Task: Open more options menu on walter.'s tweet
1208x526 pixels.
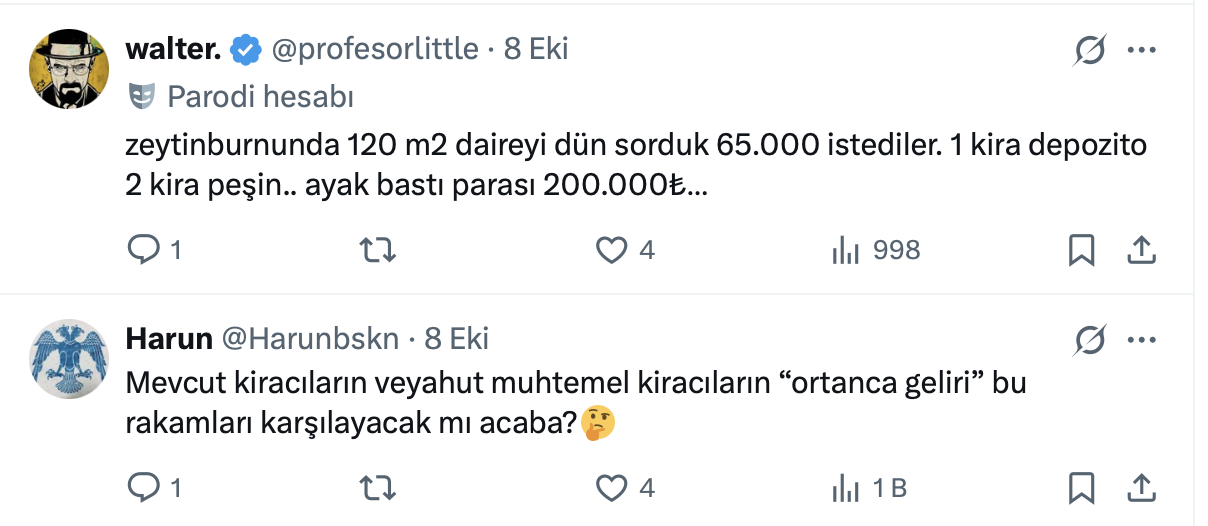Action: coord(1141,50)
